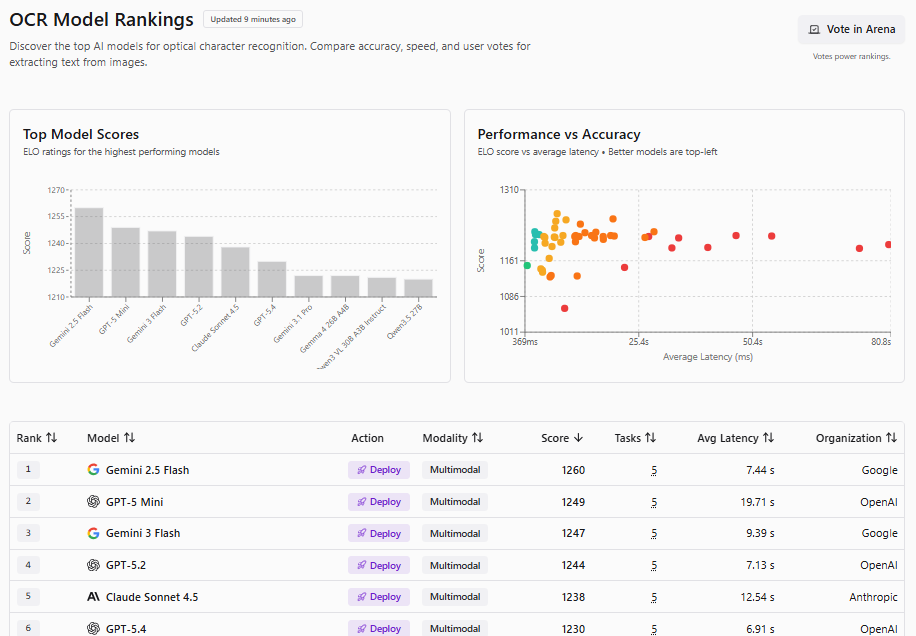Sort by Organization column arrows
Viewport: 916px width, 636px height.
tap(891, 437)
